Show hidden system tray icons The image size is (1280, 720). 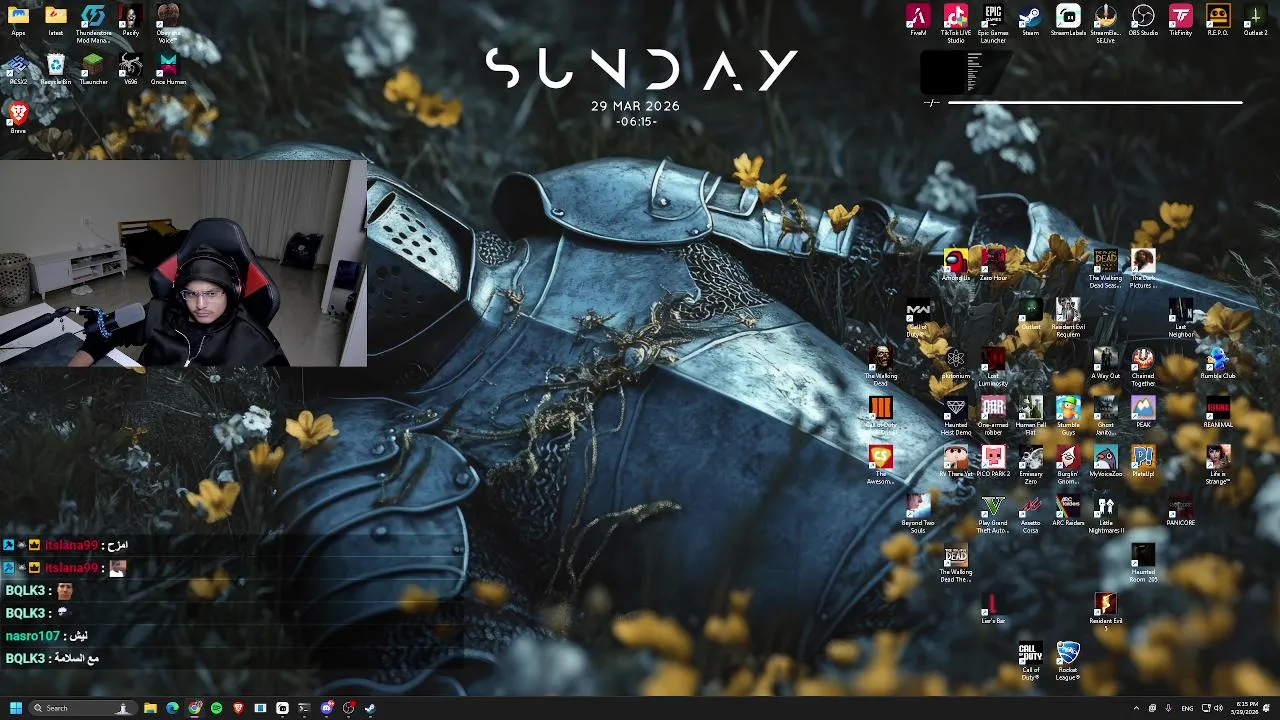(x=1136, y=708)
